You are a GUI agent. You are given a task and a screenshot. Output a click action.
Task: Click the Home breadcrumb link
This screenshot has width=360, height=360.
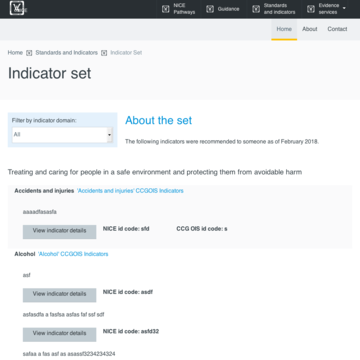(15, 53)
